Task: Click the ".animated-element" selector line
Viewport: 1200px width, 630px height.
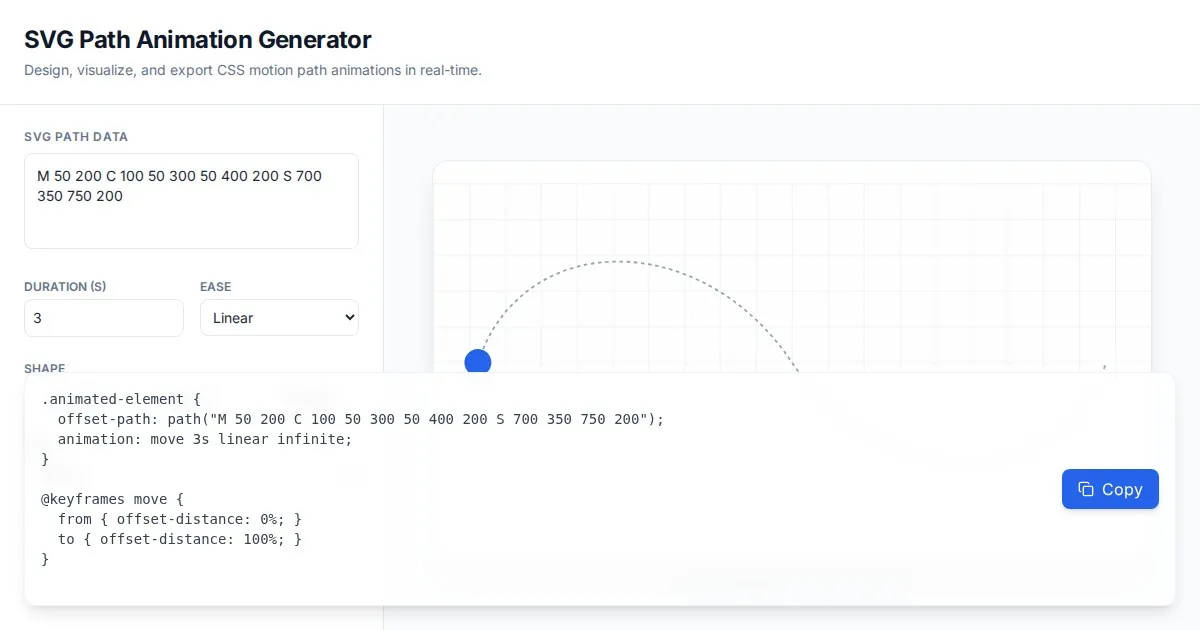Action: [121, 399]
